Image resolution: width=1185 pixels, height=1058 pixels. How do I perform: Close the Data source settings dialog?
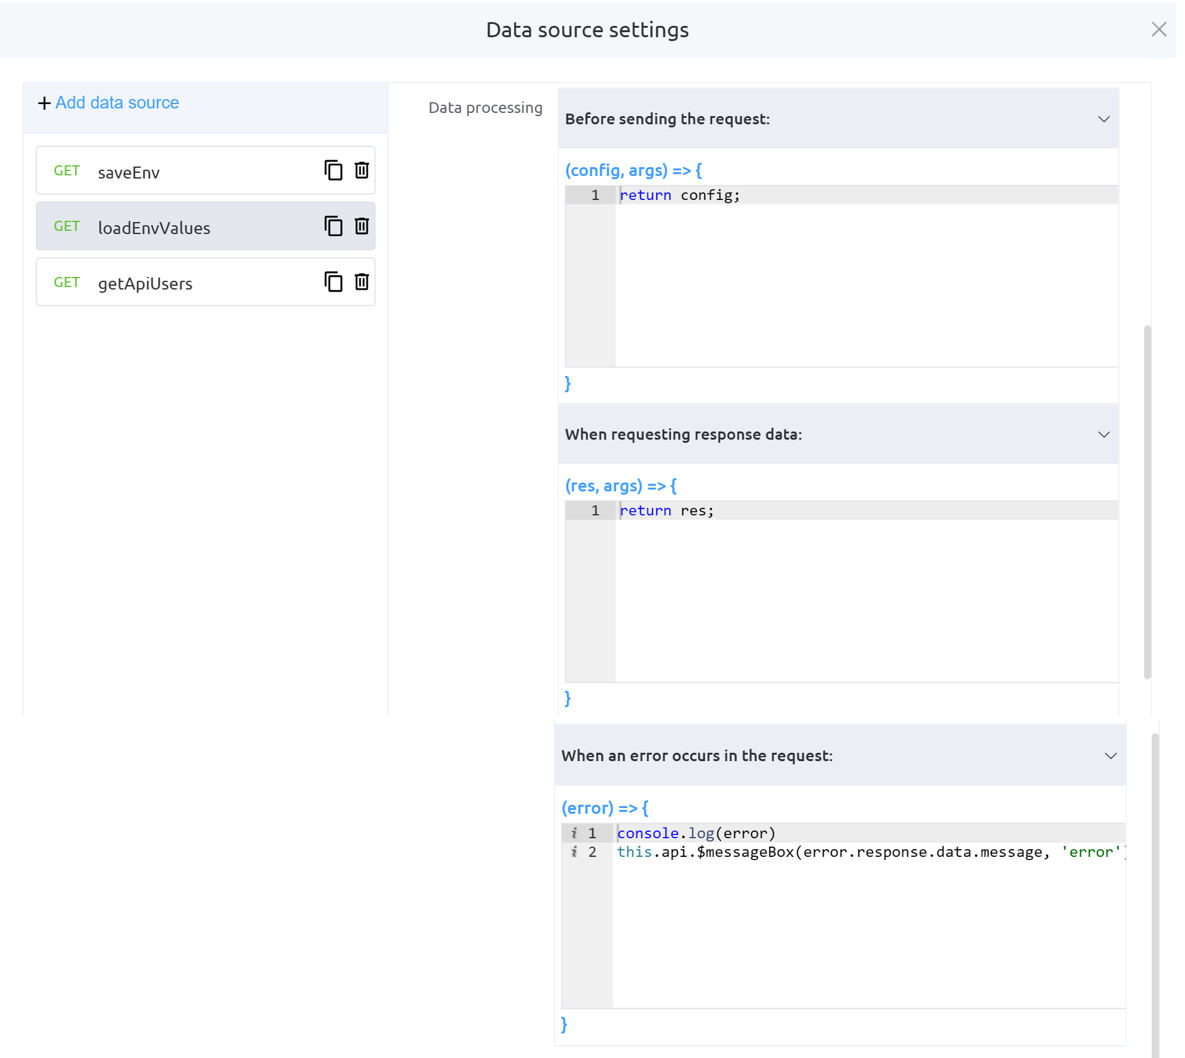pyautogui.click(x=1159, y=30)
